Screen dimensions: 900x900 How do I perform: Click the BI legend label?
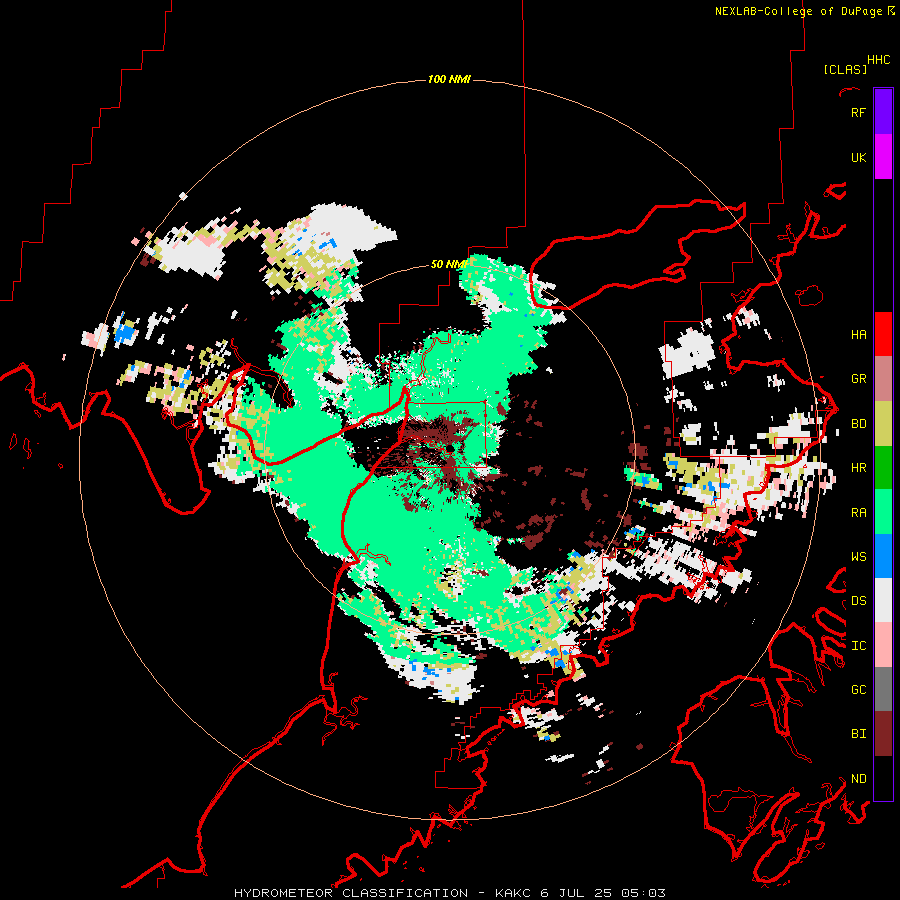858,734
